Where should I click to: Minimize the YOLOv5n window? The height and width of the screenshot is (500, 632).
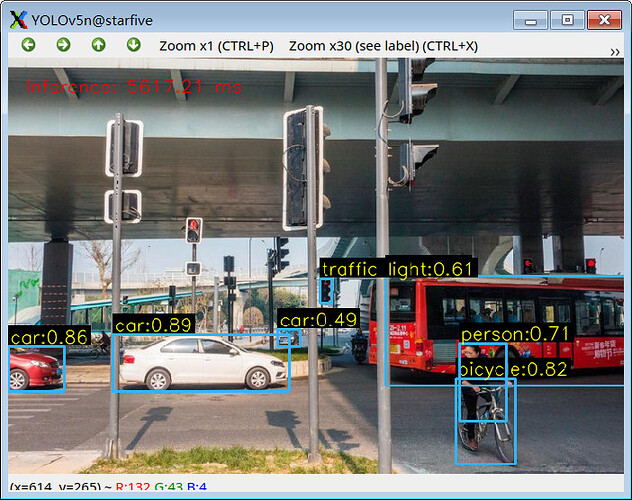pos(531,19)
